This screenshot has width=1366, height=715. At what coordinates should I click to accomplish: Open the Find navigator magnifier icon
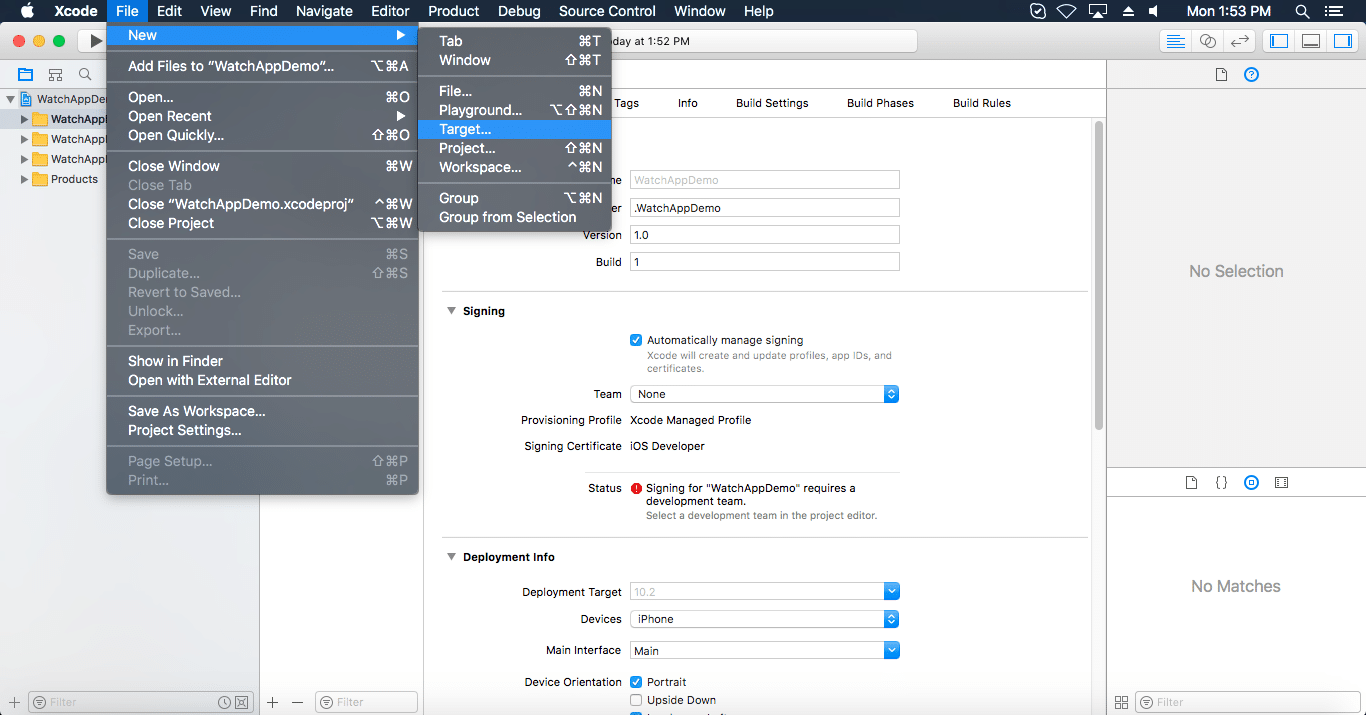coord(85,75)
